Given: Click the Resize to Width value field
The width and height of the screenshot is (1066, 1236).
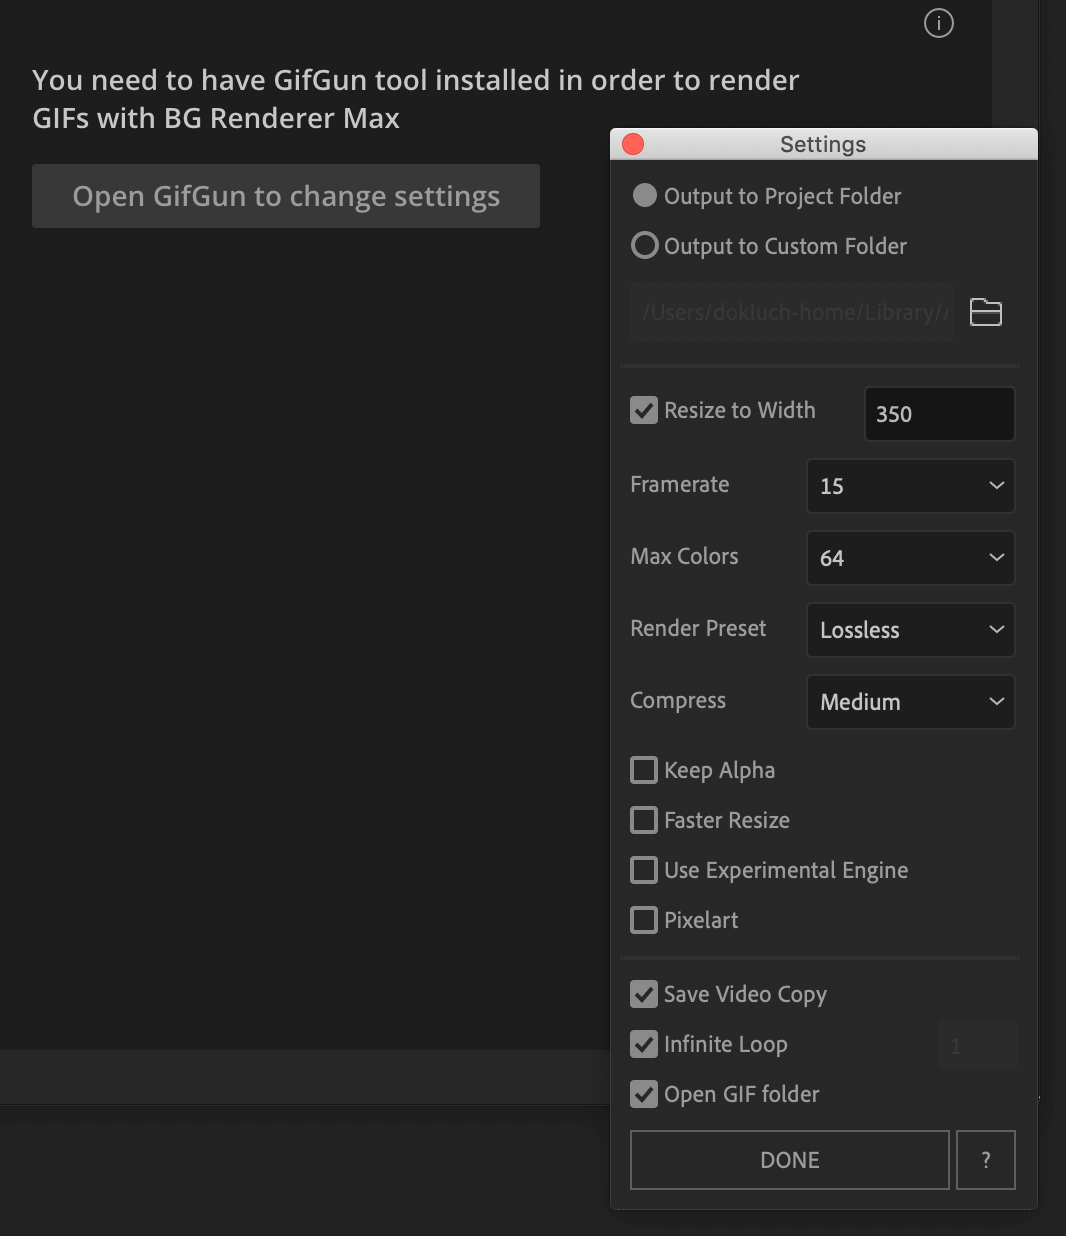Looking at the screenshot, I should tap(940, 414).
